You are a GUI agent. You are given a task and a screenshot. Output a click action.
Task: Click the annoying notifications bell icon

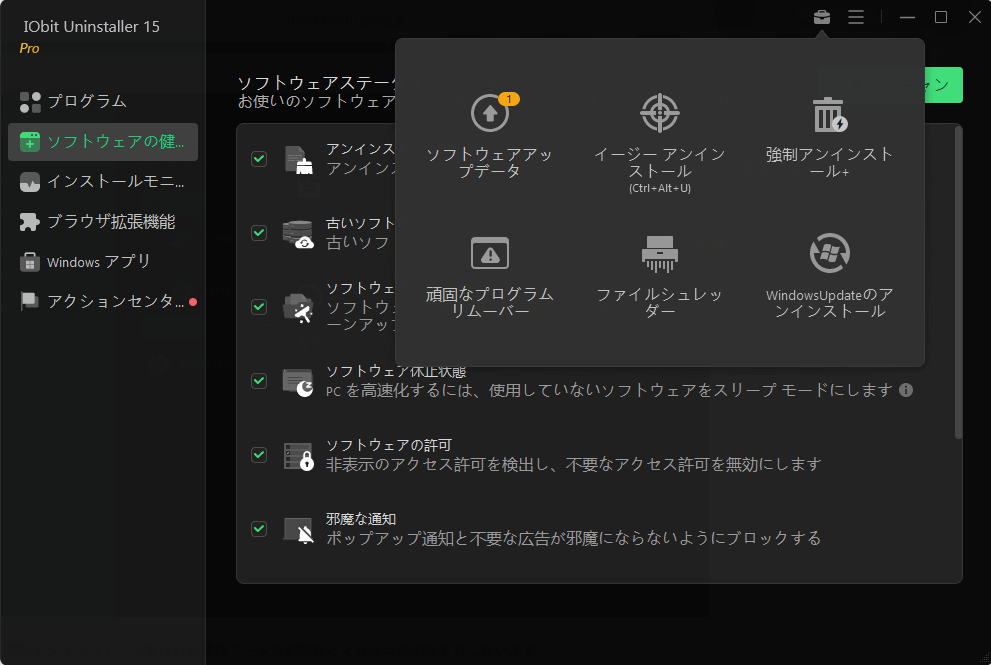(298, 530)
